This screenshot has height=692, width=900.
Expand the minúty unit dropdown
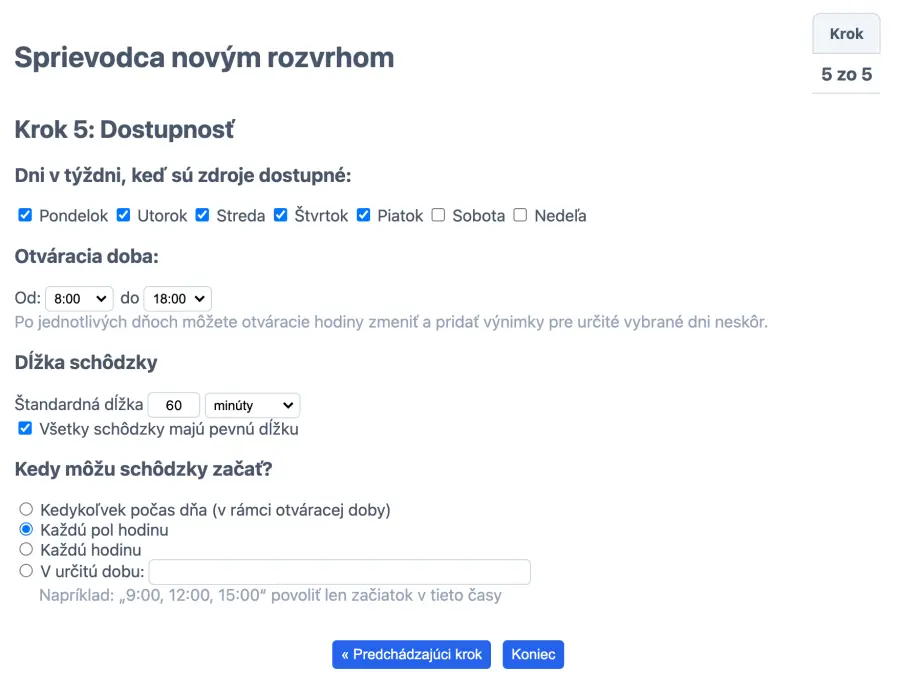252,405
